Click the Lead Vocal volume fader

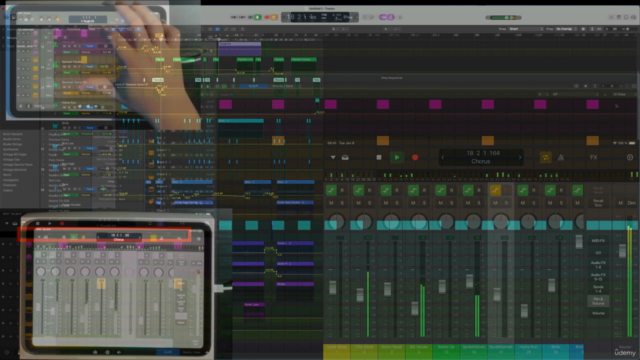333,288
